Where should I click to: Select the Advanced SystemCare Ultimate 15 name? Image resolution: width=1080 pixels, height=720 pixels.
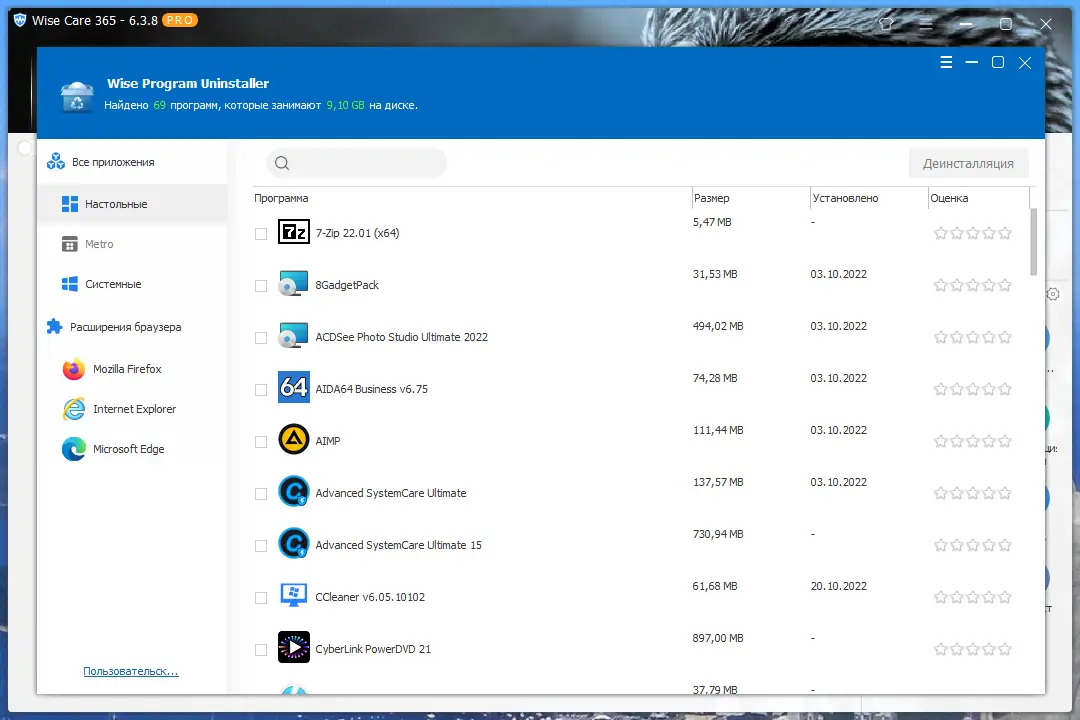point(398,545)
